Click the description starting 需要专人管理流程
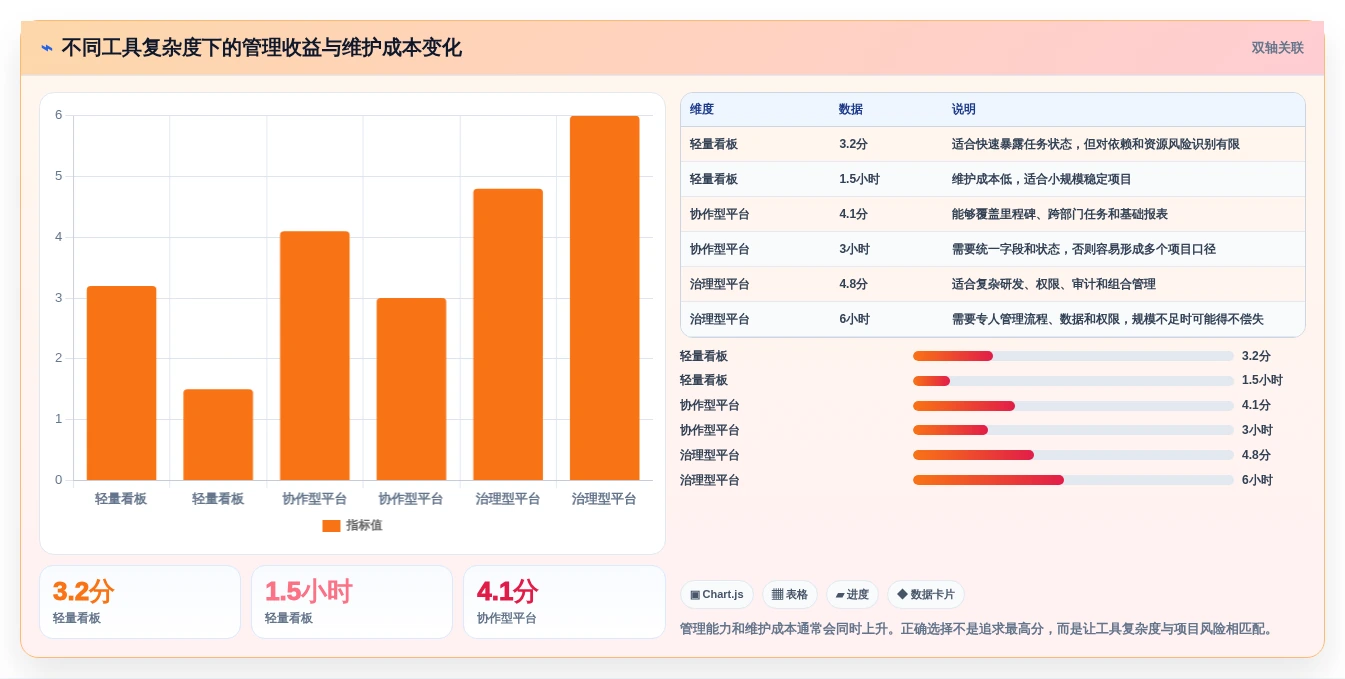The width and height of the screenshot is (1345, 679). [x=1107, y=319]
